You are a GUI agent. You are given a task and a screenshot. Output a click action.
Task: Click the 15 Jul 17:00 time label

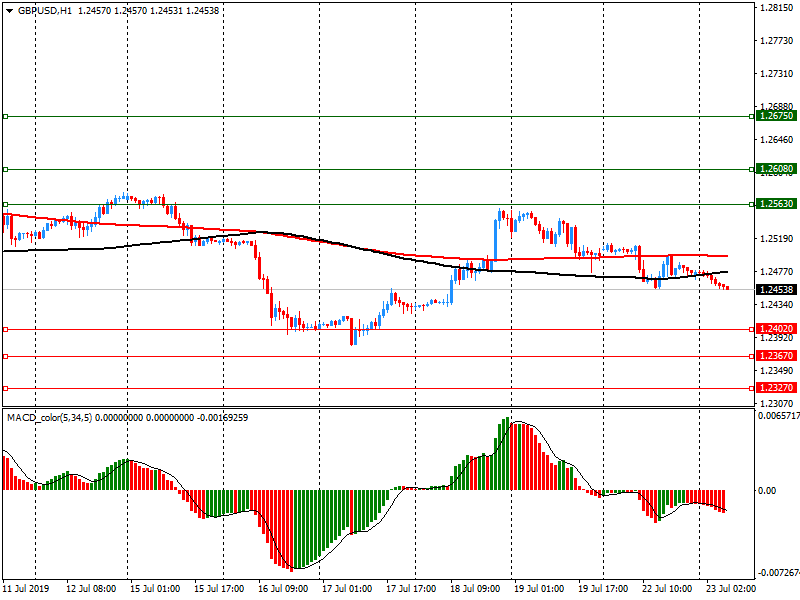[x=219, y=589]
